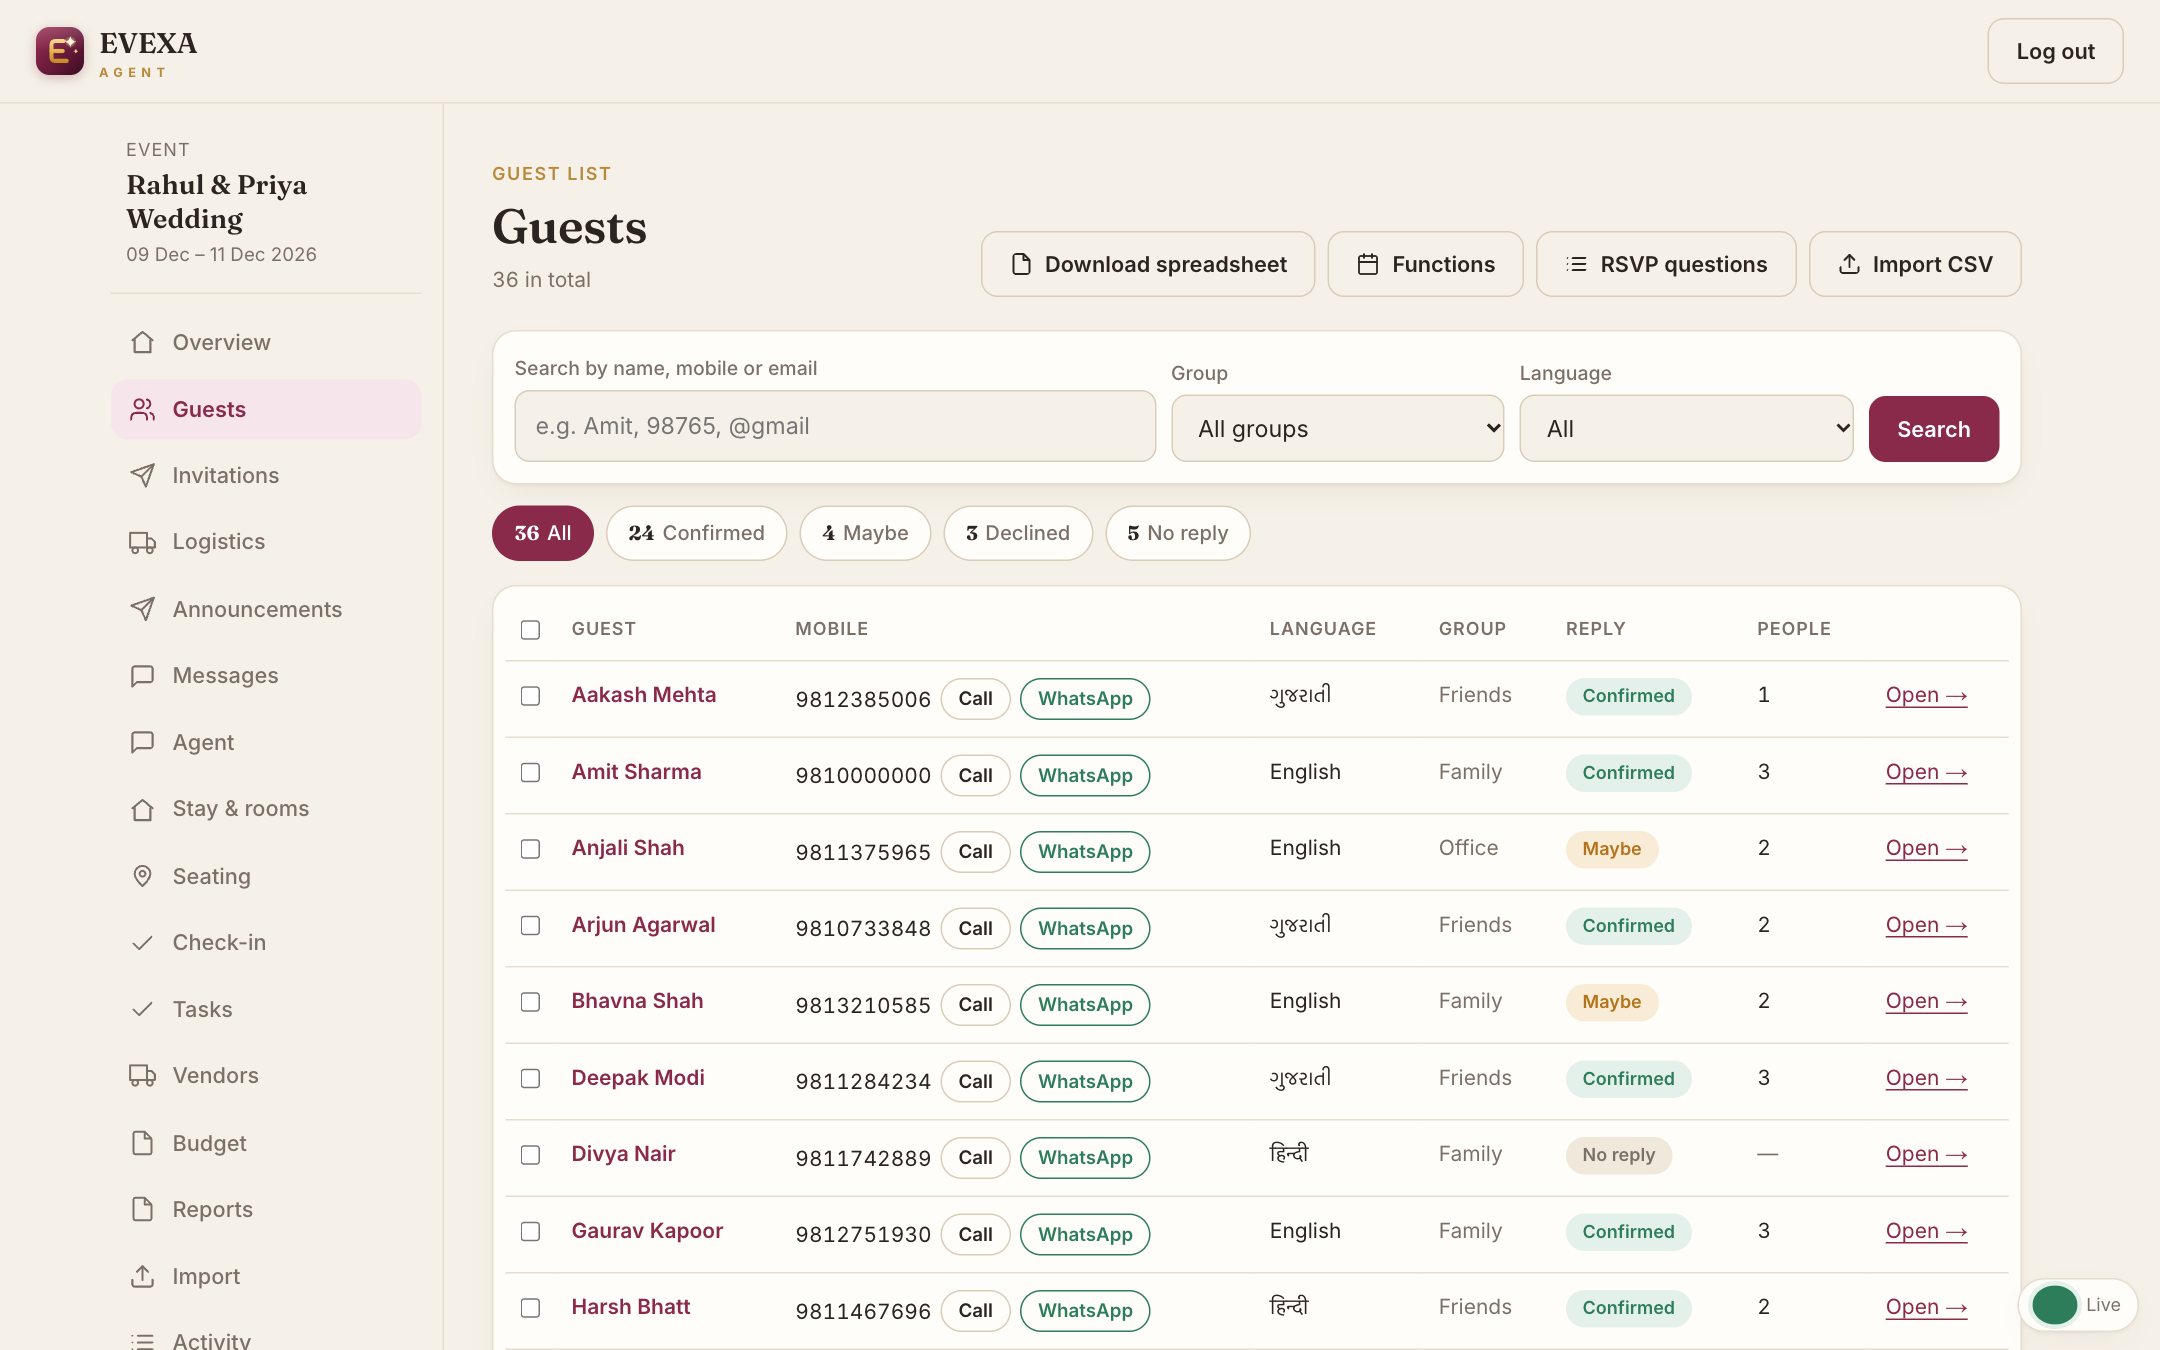Click the Search button

(x=1933, y=429)
